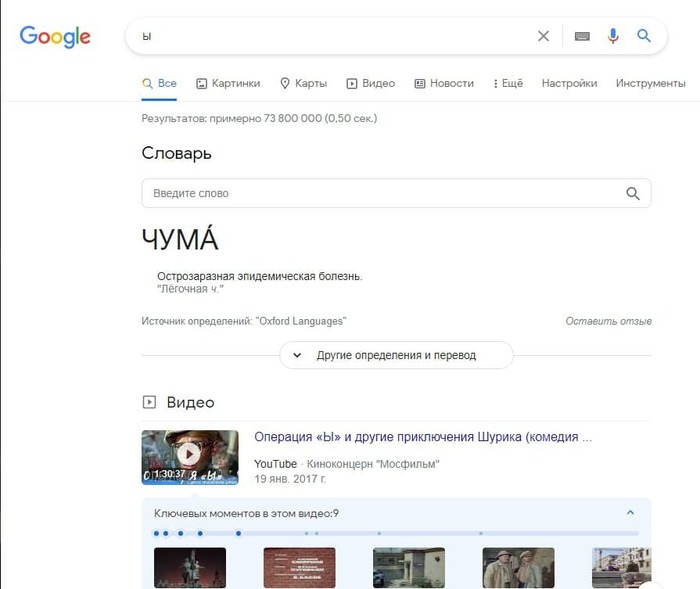Open Настройки
The image size is (700, 589).
(x=569, y=84)
